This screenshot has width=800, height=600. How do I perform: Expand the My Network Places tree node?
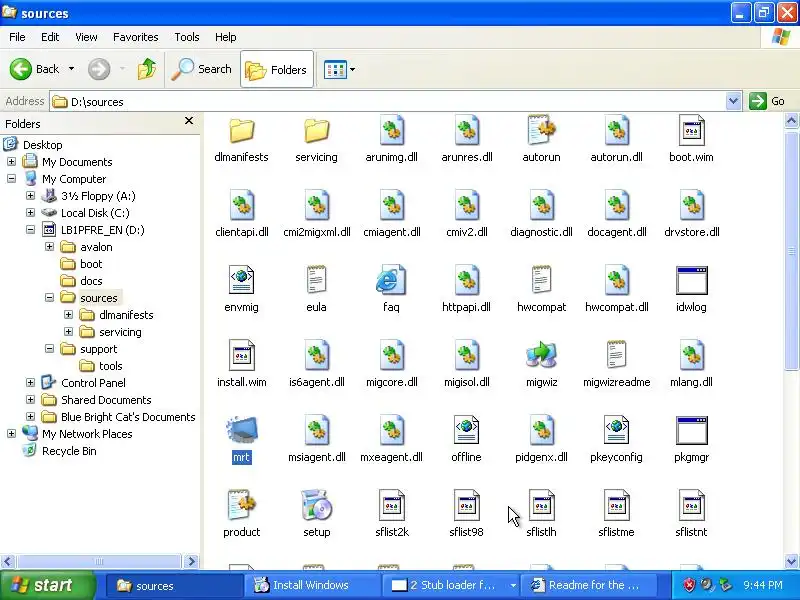click(11, 434)
